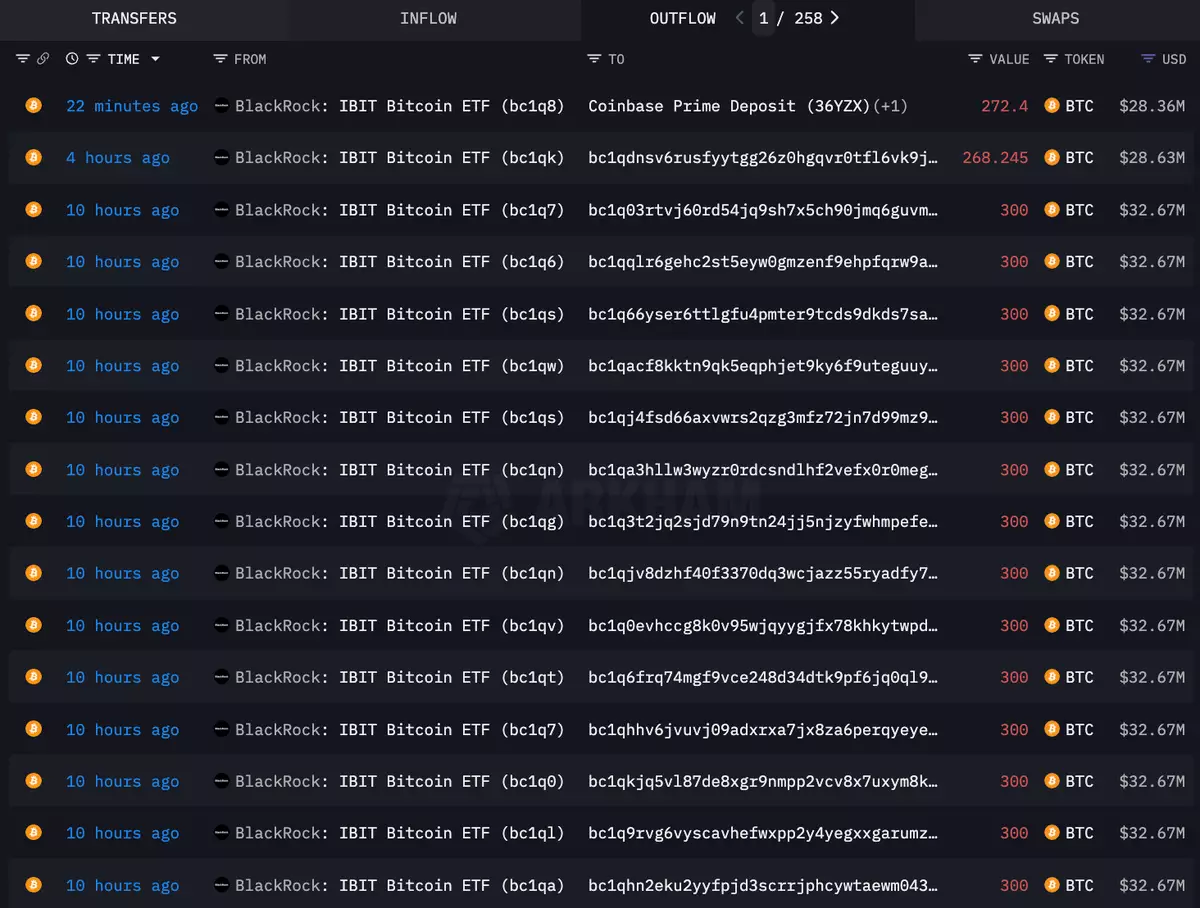Select the SWAPS tab
This screenshot has width=1200, height=908.
click(x=1055, y=19)
